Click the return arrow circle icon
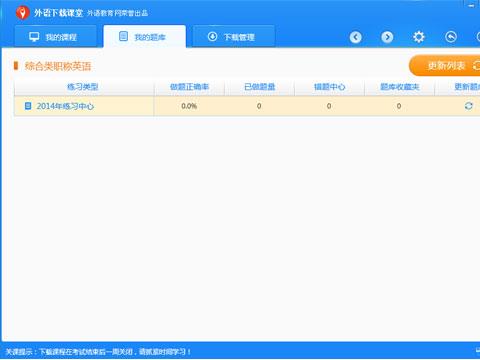This screenshot has width=480, height=360. click(451, 37)
